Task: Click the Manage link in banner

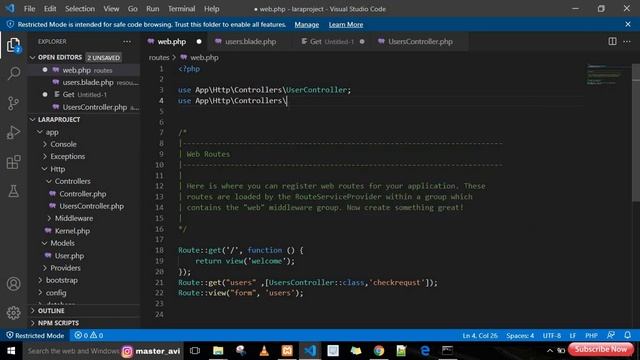Action: pos(307,24)
